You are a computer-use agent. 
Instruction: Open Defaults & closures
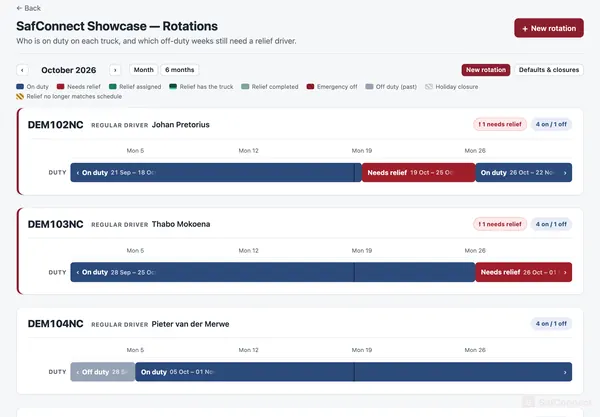(x=549, y=70)
